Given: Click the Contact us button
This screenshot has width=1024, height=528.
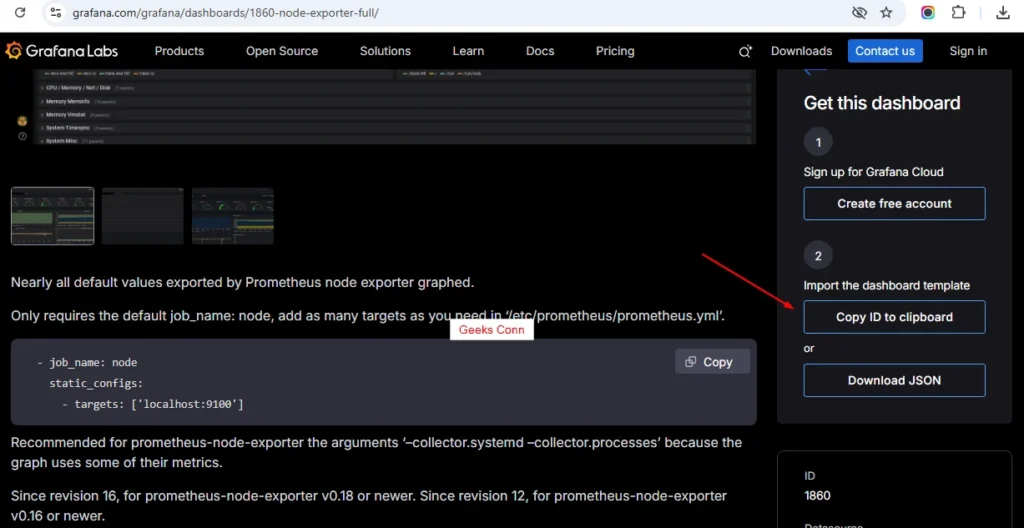Looking at the screenshot, I should (885, 51).
